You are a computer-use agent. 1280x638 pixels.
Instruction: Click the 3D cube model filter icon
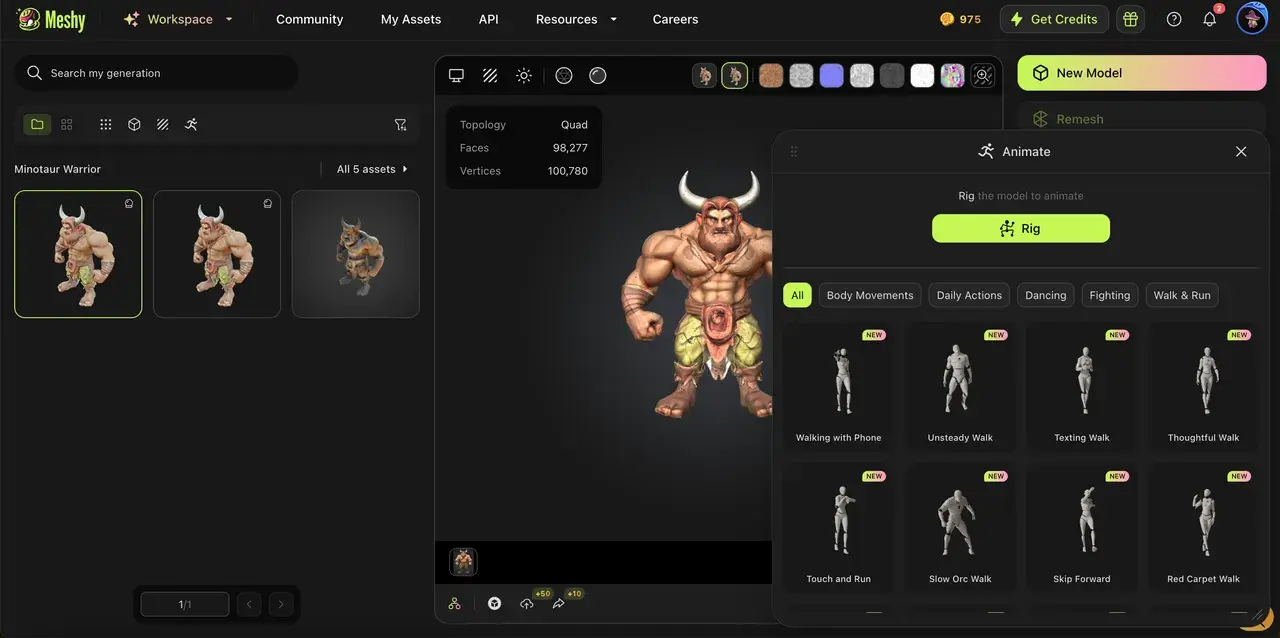click(134, 125)
